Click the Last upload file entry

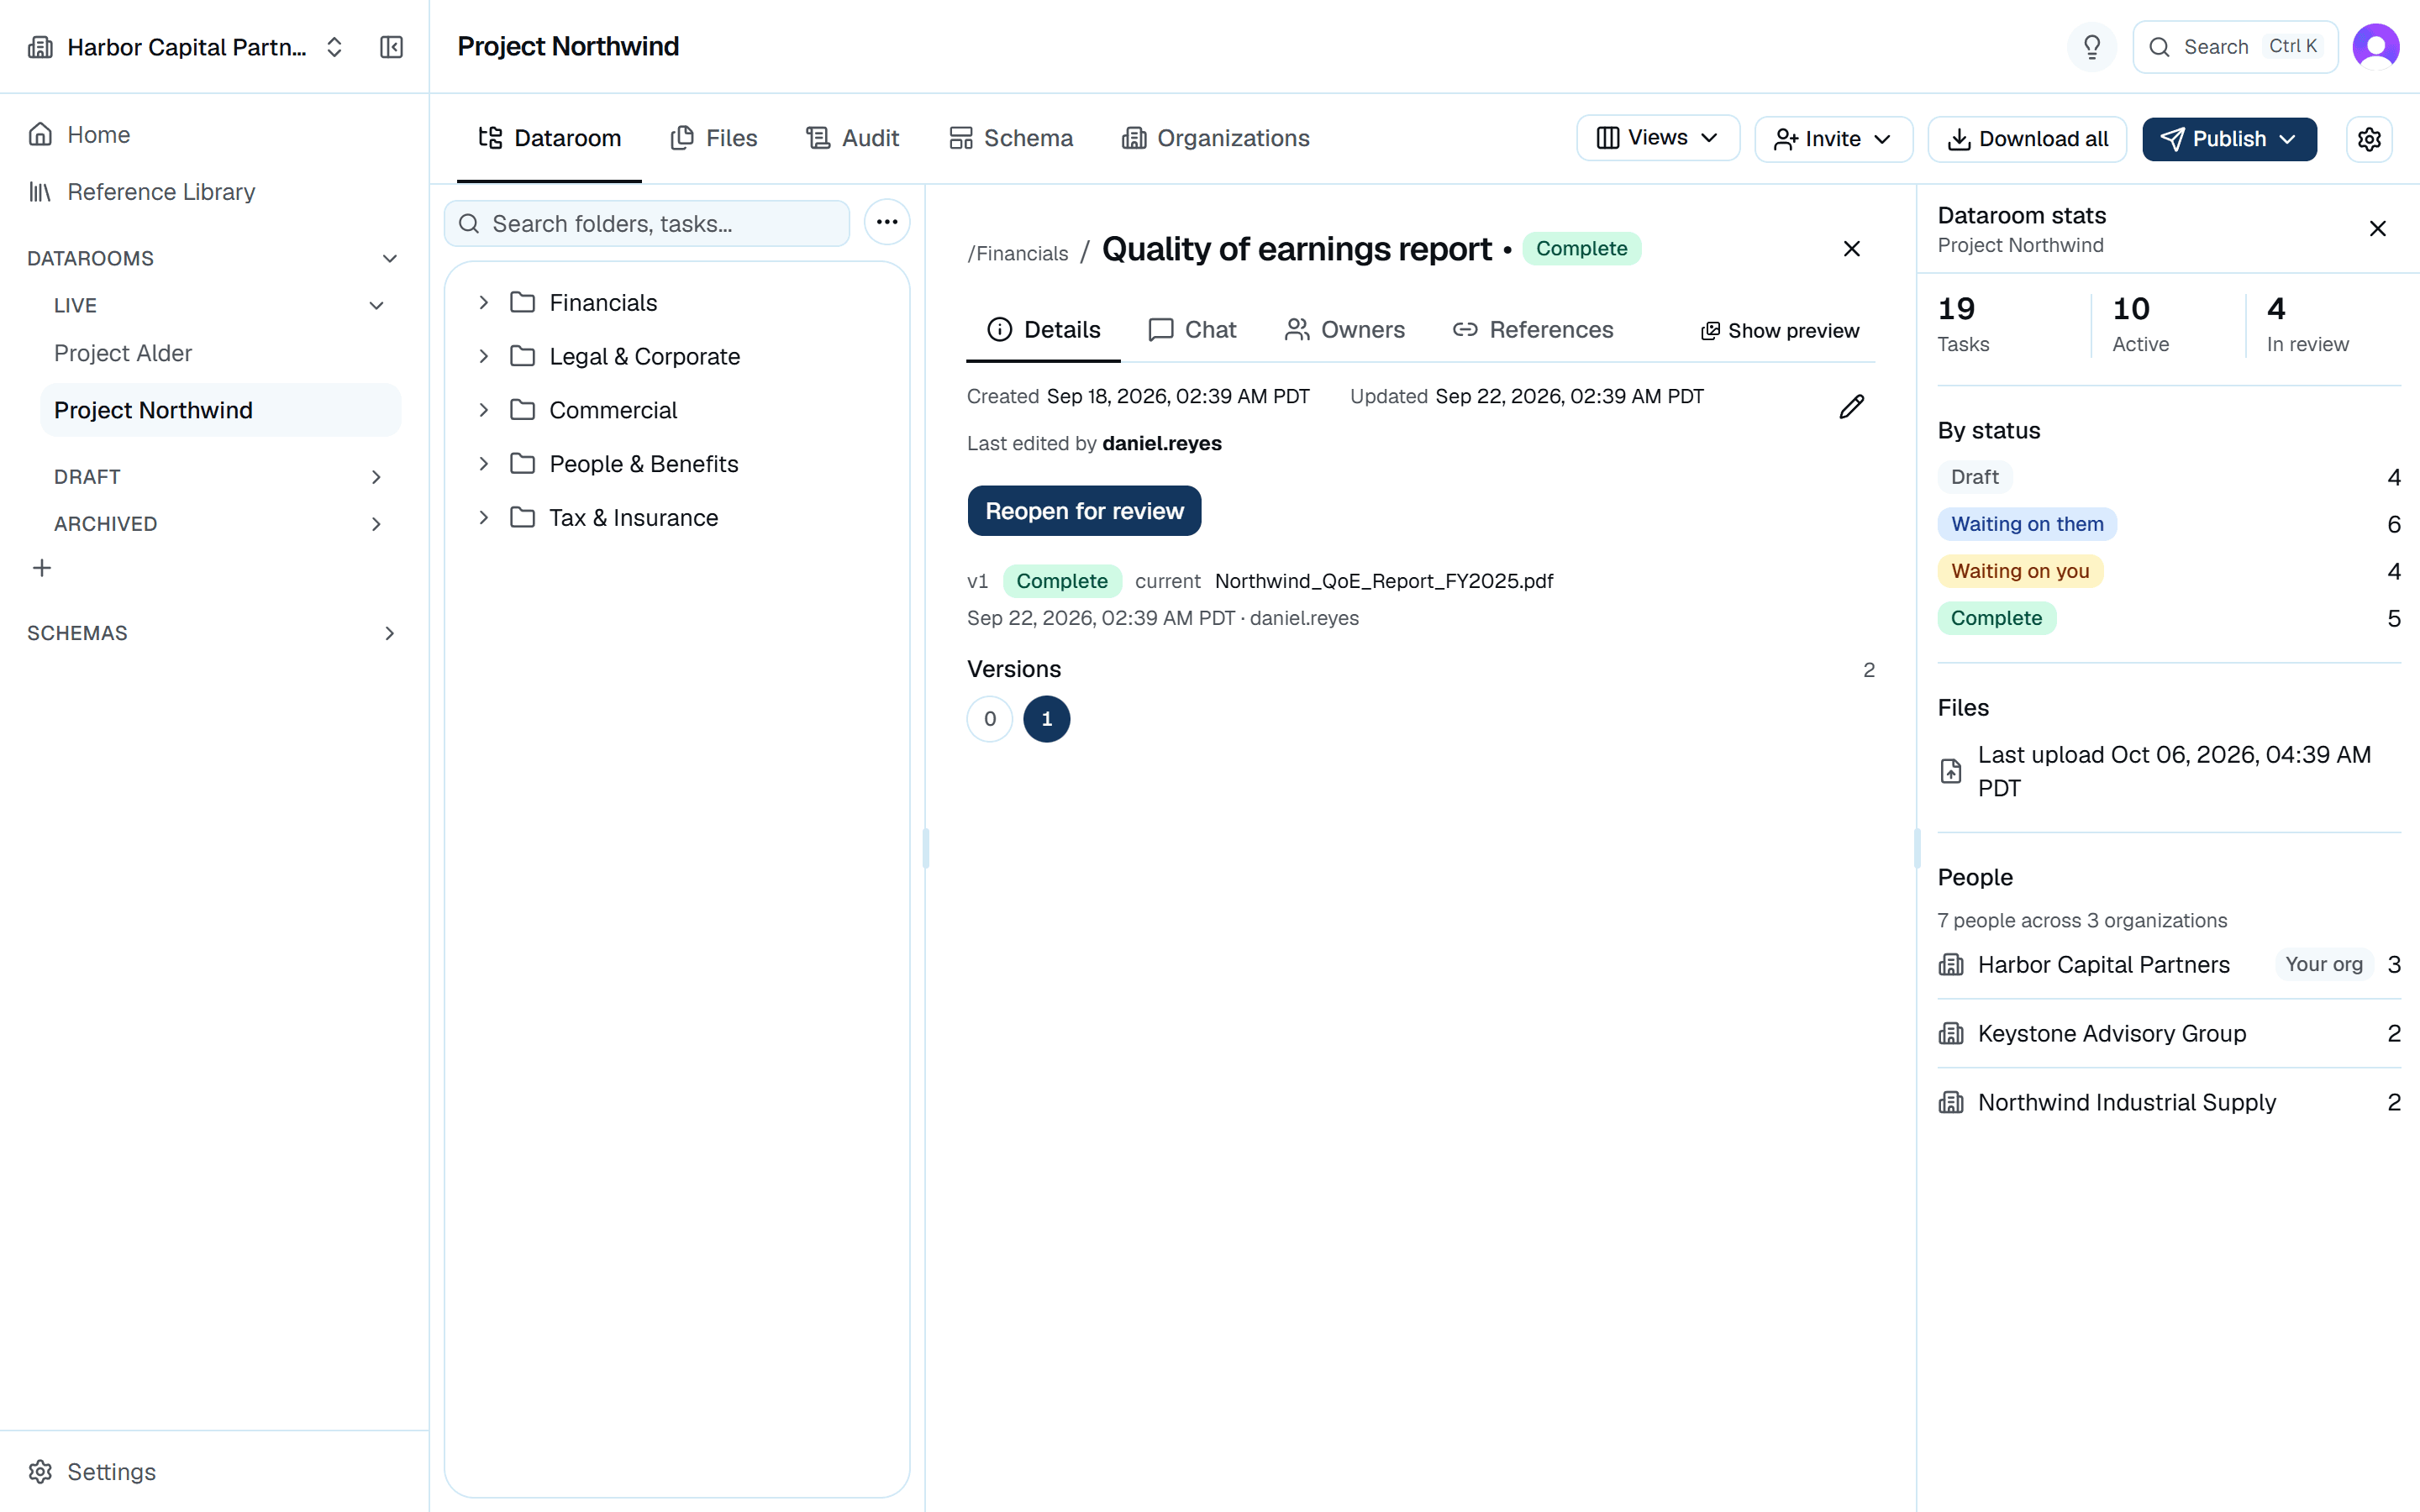(x=2168, y=771)
